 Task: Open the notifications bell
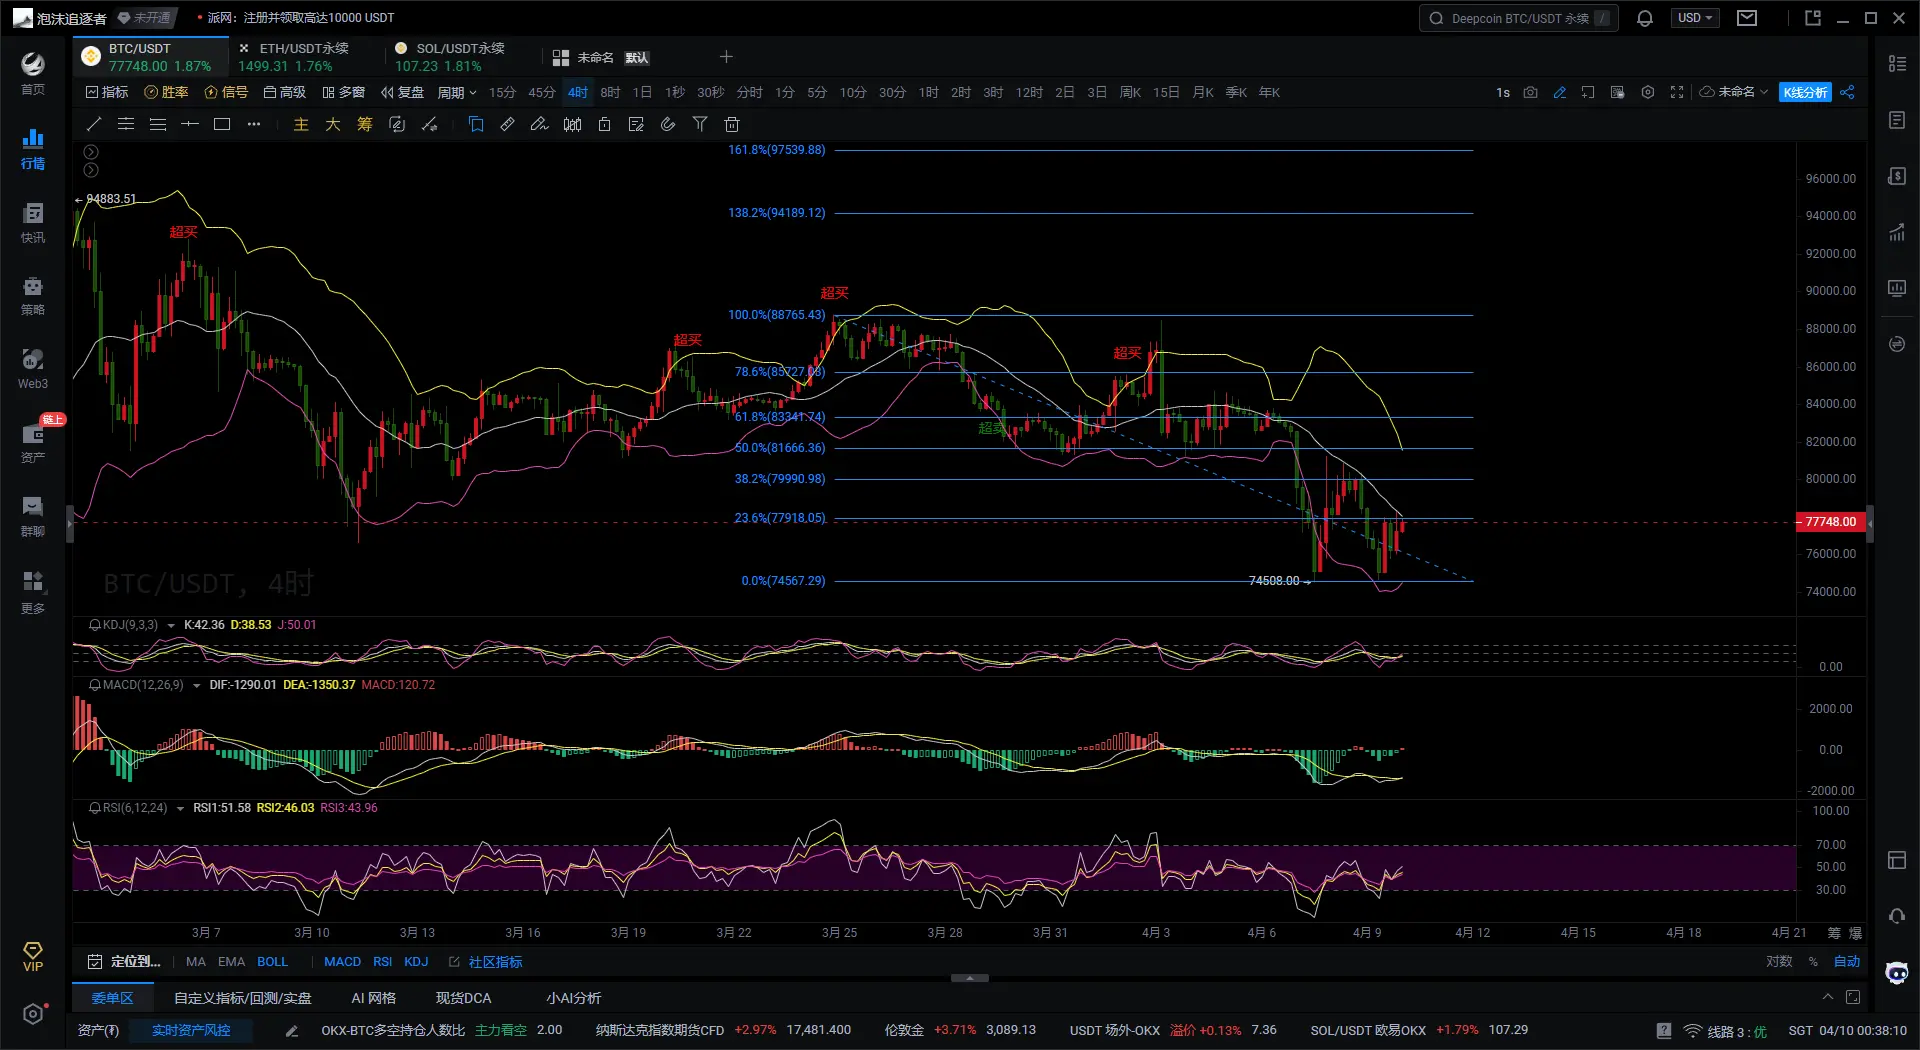point(1644,18)
